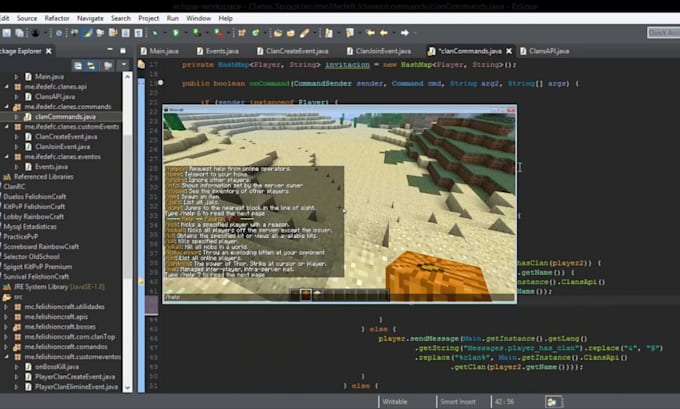Click the status bar icon right of cursor position
Screen dimensions: 680x409
pos(554,402)
